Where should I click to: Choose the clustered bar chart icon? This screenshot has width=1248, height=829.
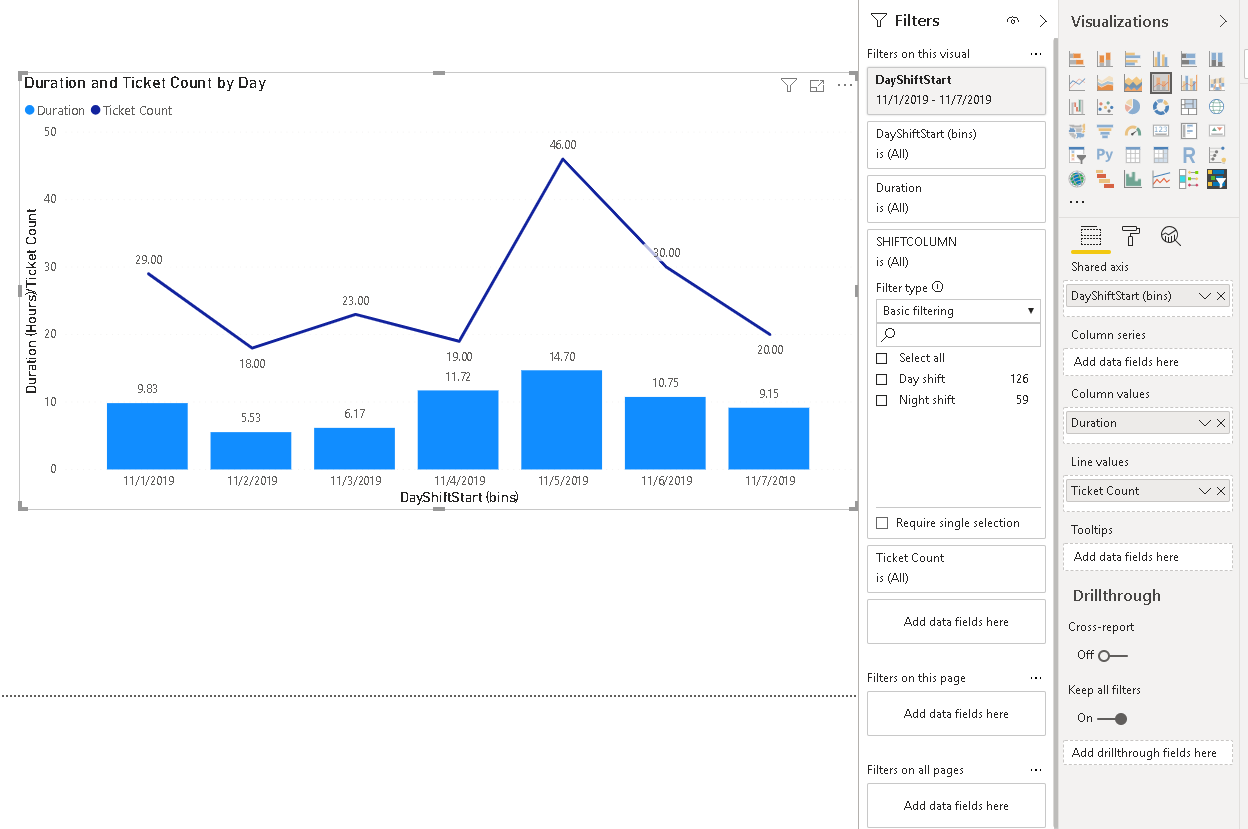tap(1133, 59)
